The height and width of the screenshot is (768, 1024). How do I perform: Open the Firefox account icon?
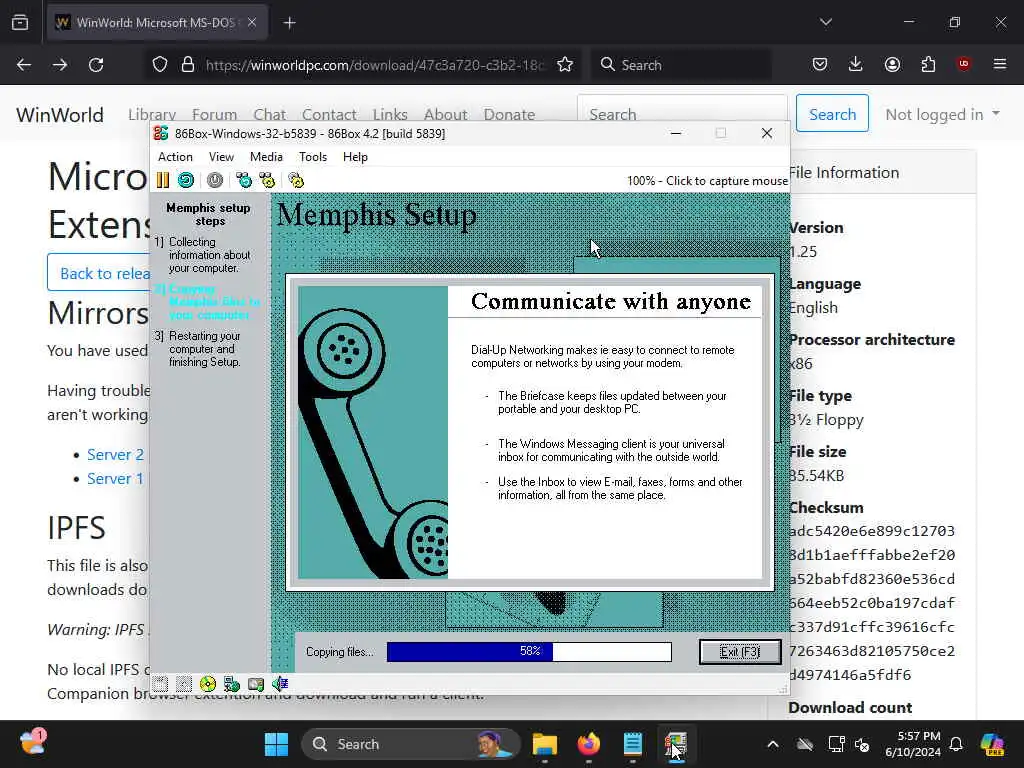[x=892, y=64]
